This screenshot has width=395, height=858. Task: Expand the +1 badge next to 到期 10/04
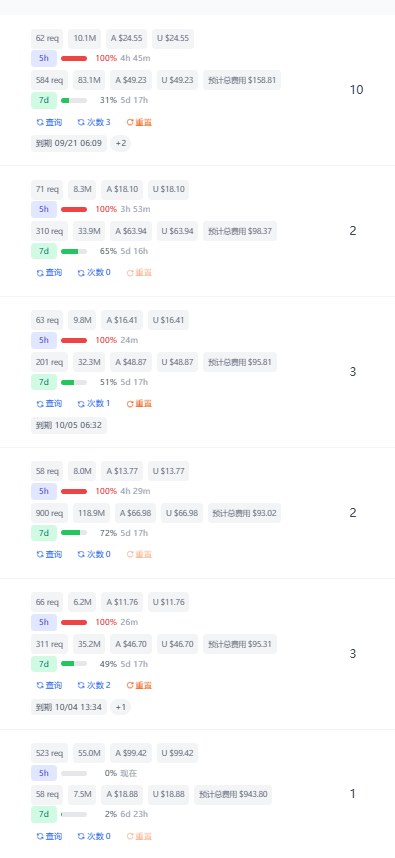pos(121,707)
